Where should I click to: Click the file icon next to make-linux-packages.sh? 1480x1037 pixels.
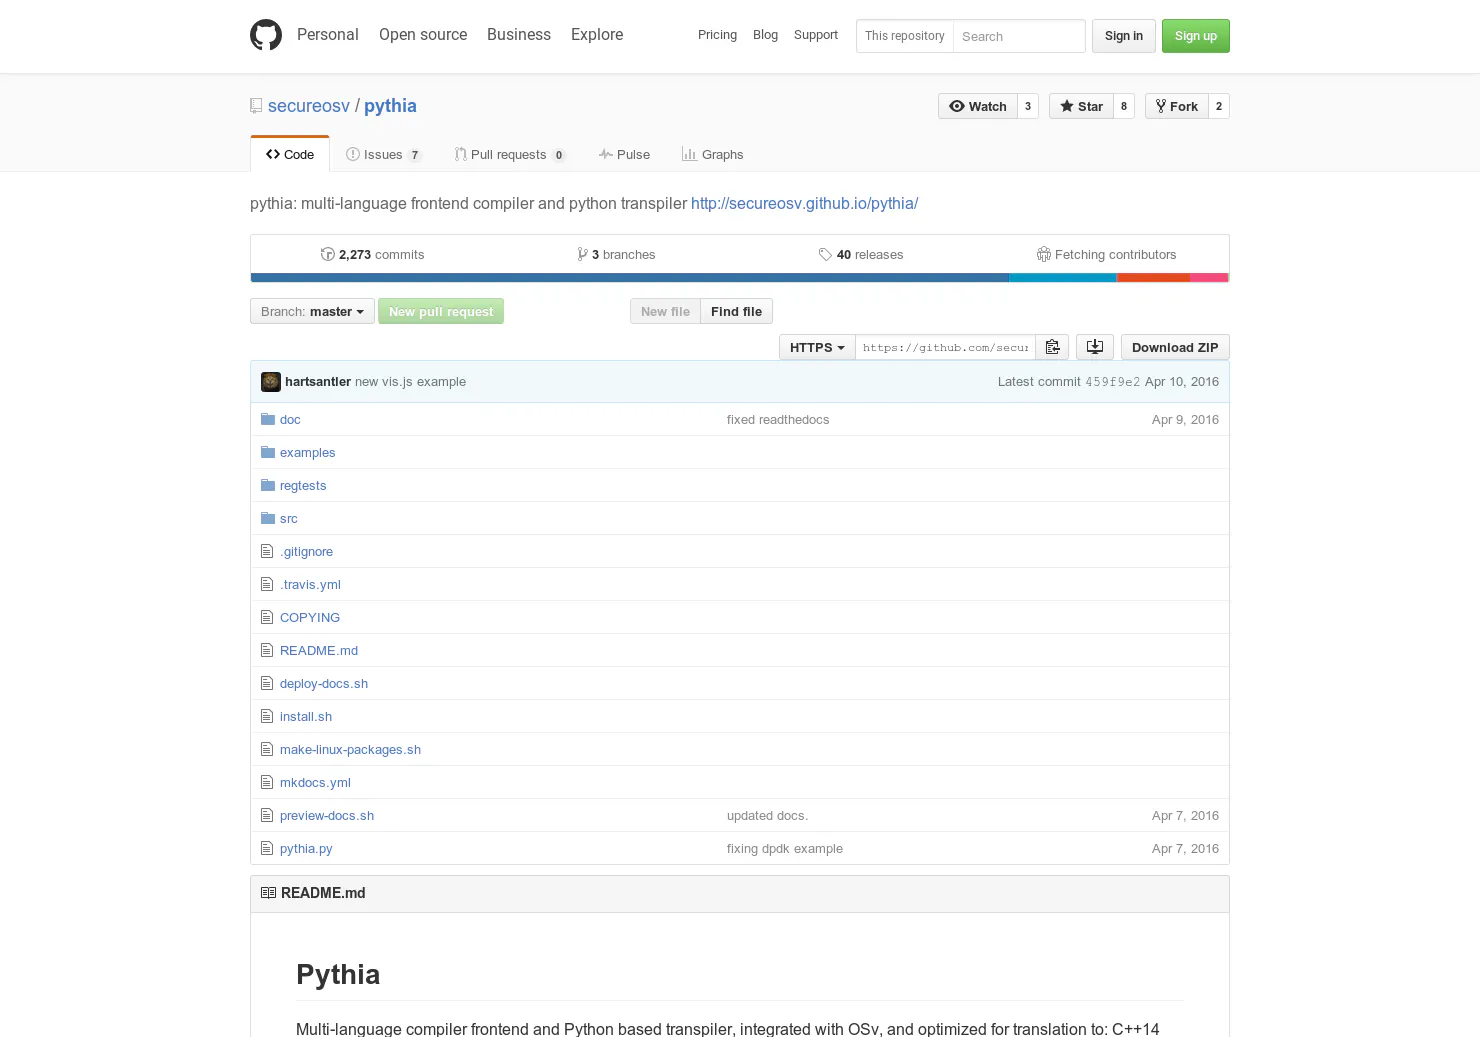[x=267, y=749]
